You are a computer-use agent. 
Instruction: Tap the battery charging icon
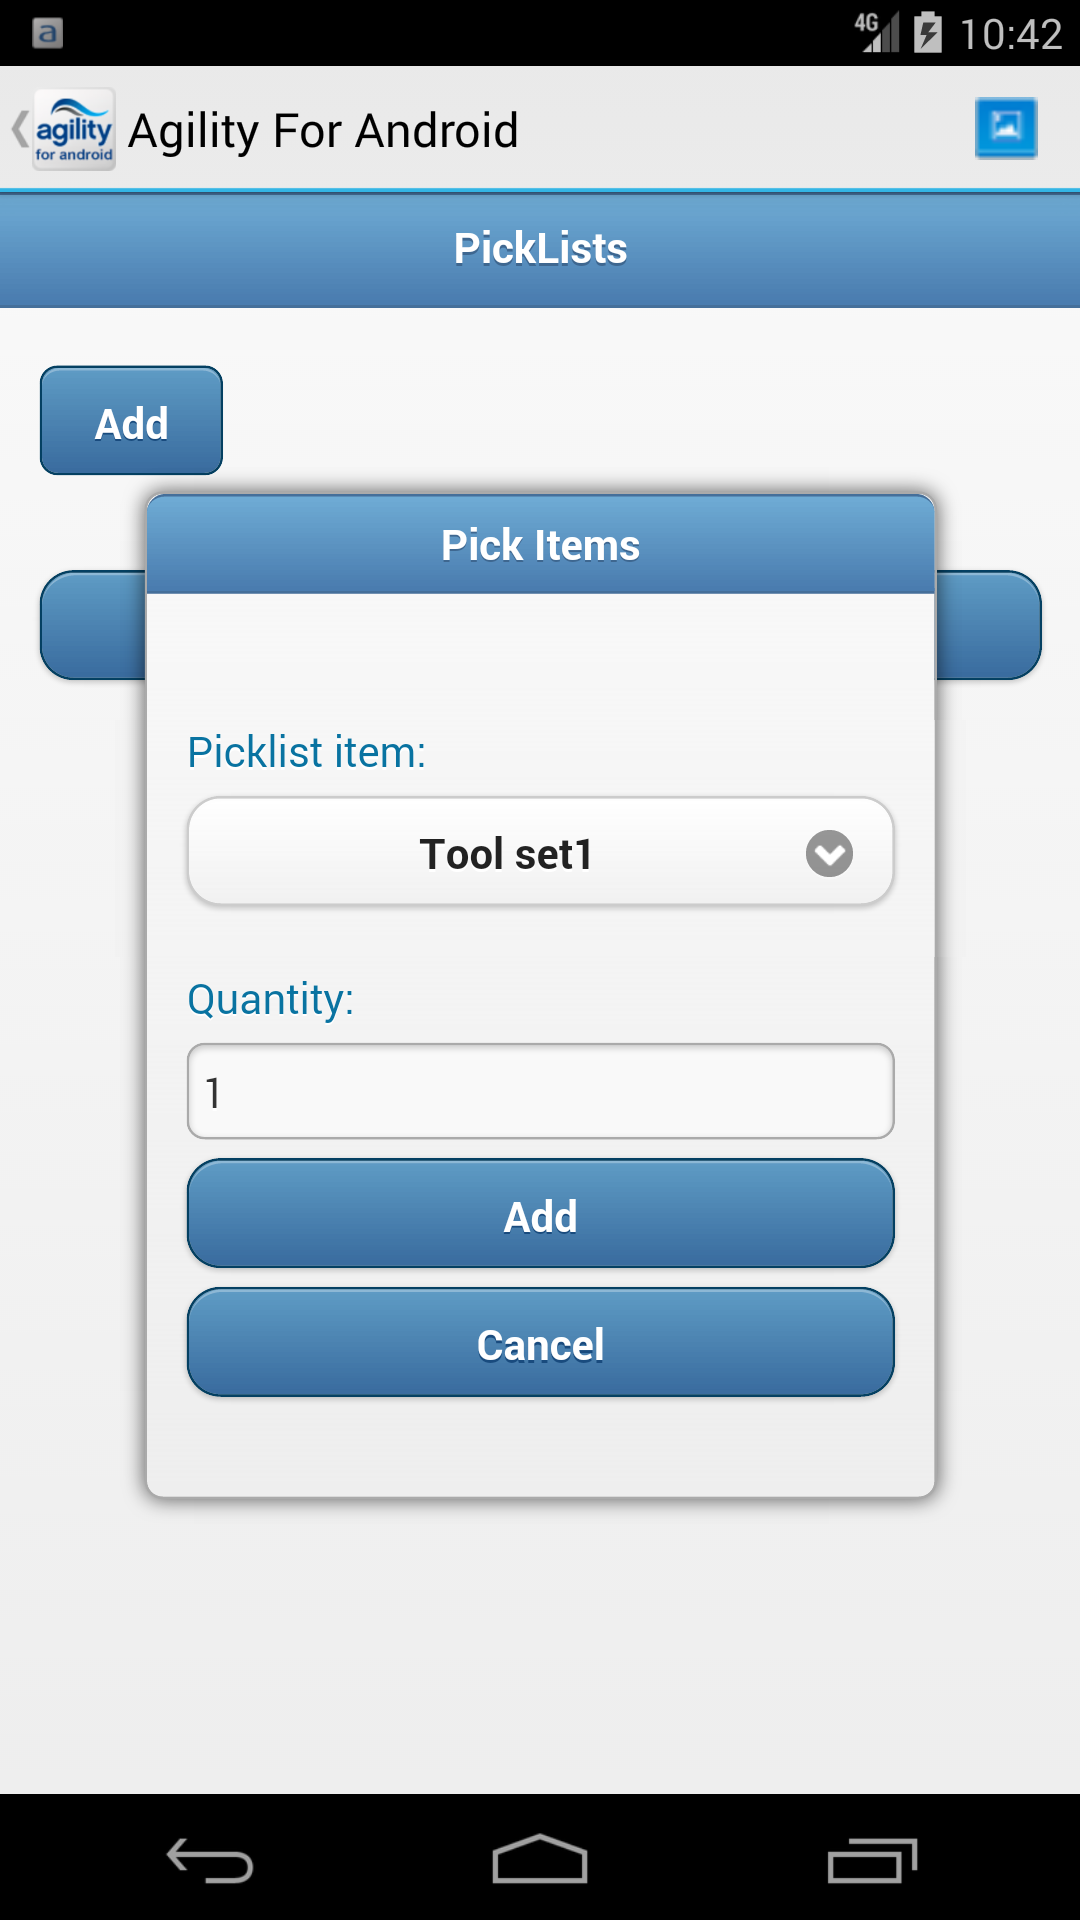coord(928,33)
